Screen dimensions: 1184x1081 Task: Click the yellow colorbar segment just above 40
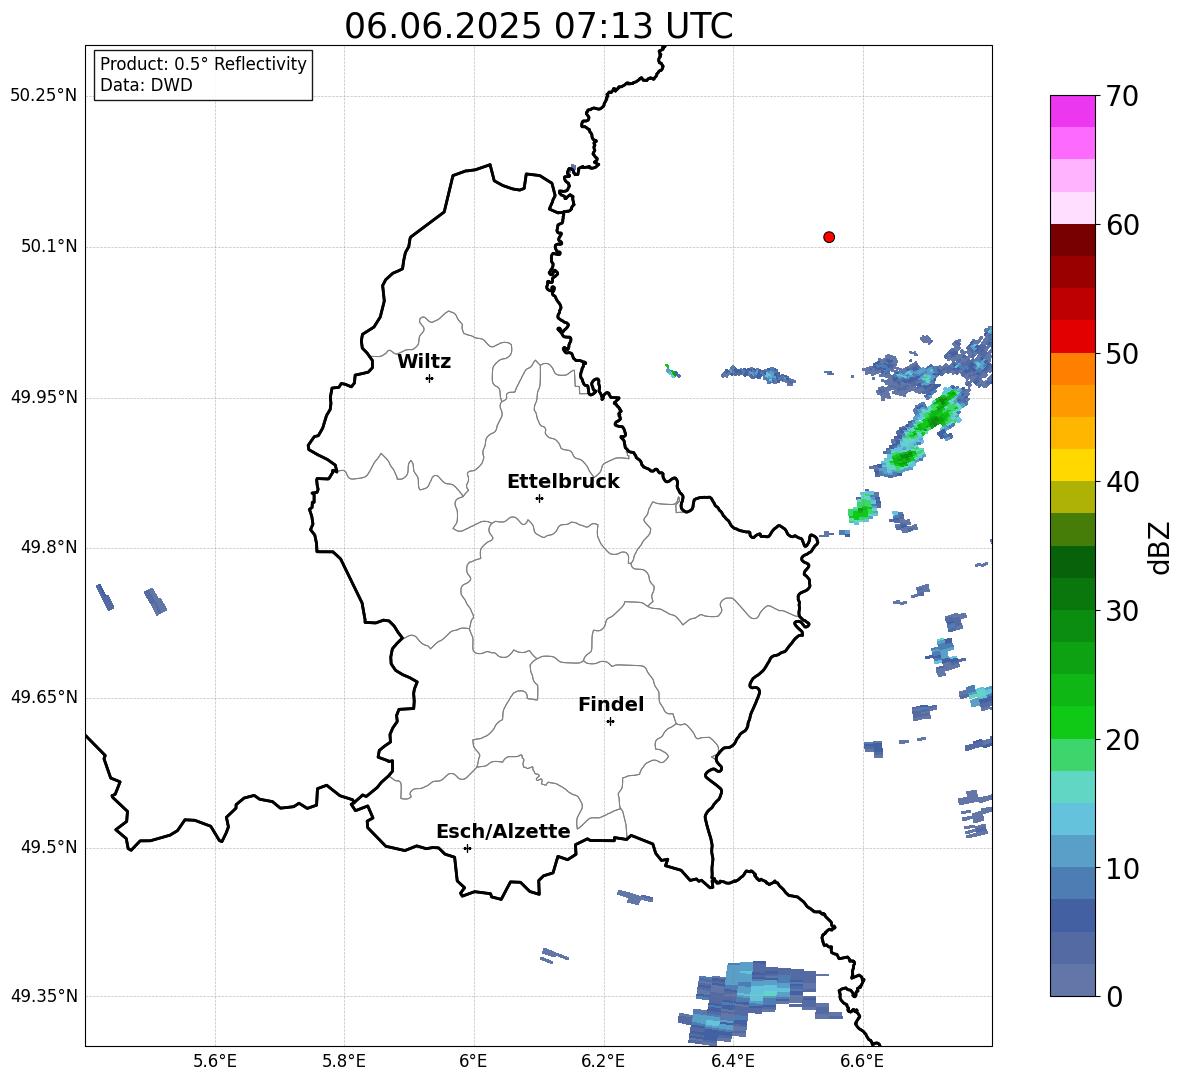coord(1072,465)
